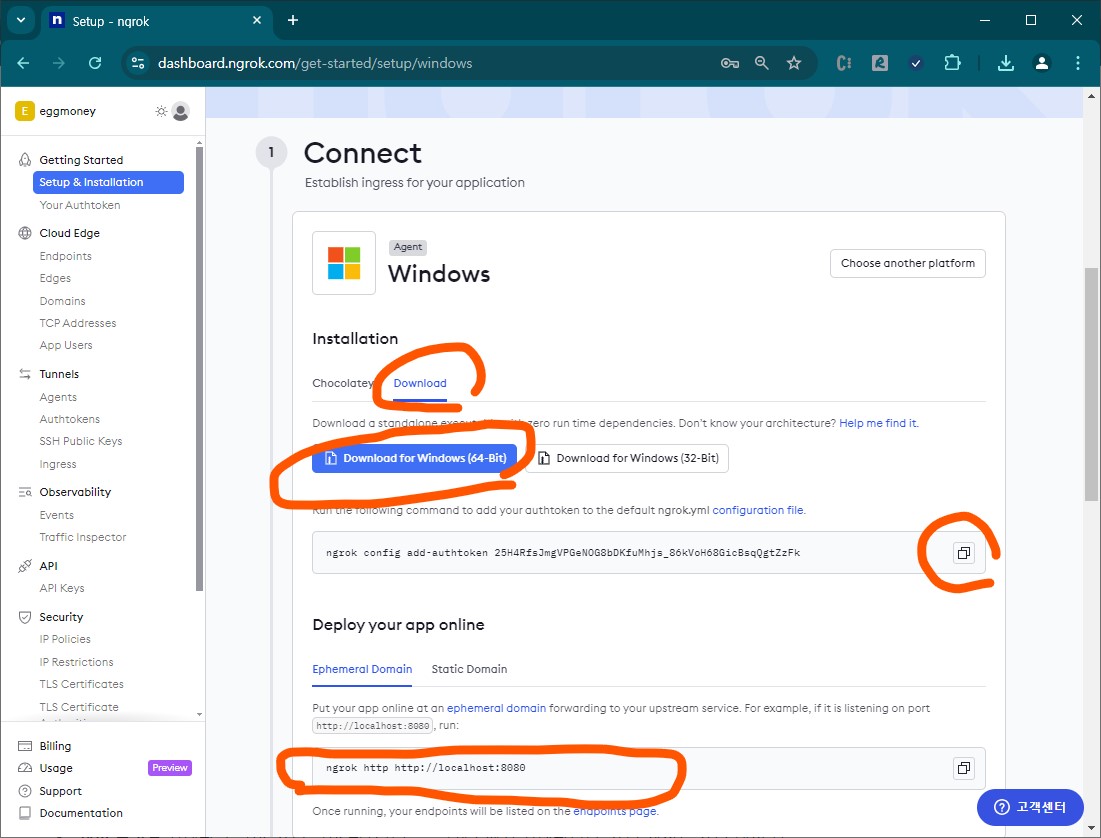The height and width of the screenshot is (838, 1101).
Task: Click the Support question mark icon
Action: [25, 791]
